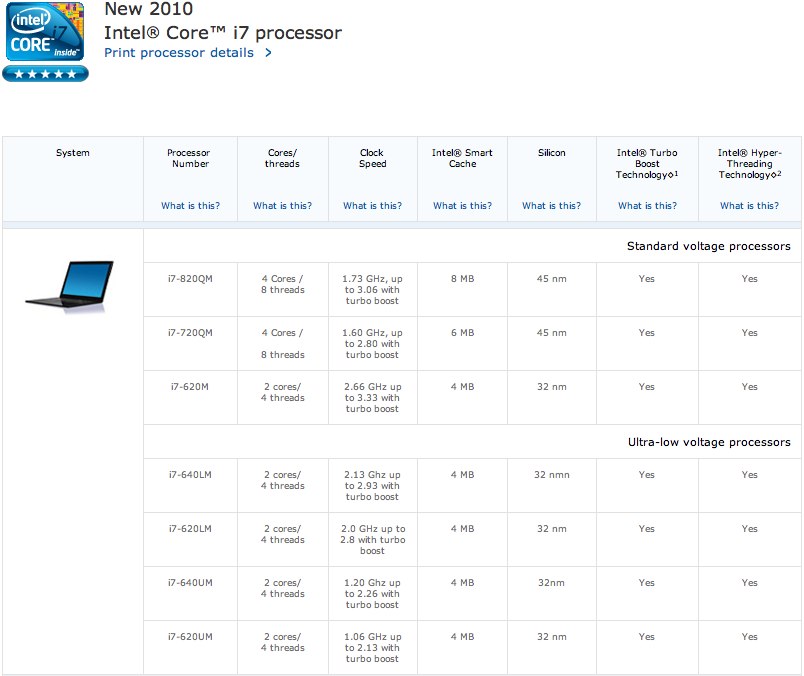The width and height of the screenshot is (804, 676).
Task: Open 'What is this?' under Intel Smart Cache
Action: coord(462,206)
